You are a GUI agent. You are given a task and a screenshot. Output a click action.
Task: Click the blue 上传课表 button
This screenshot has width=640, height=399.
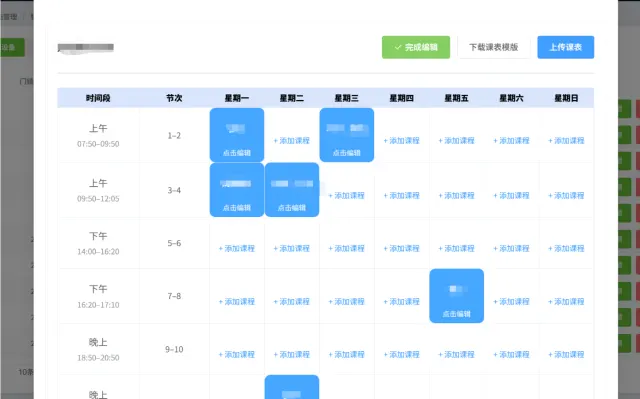(565, 47)
